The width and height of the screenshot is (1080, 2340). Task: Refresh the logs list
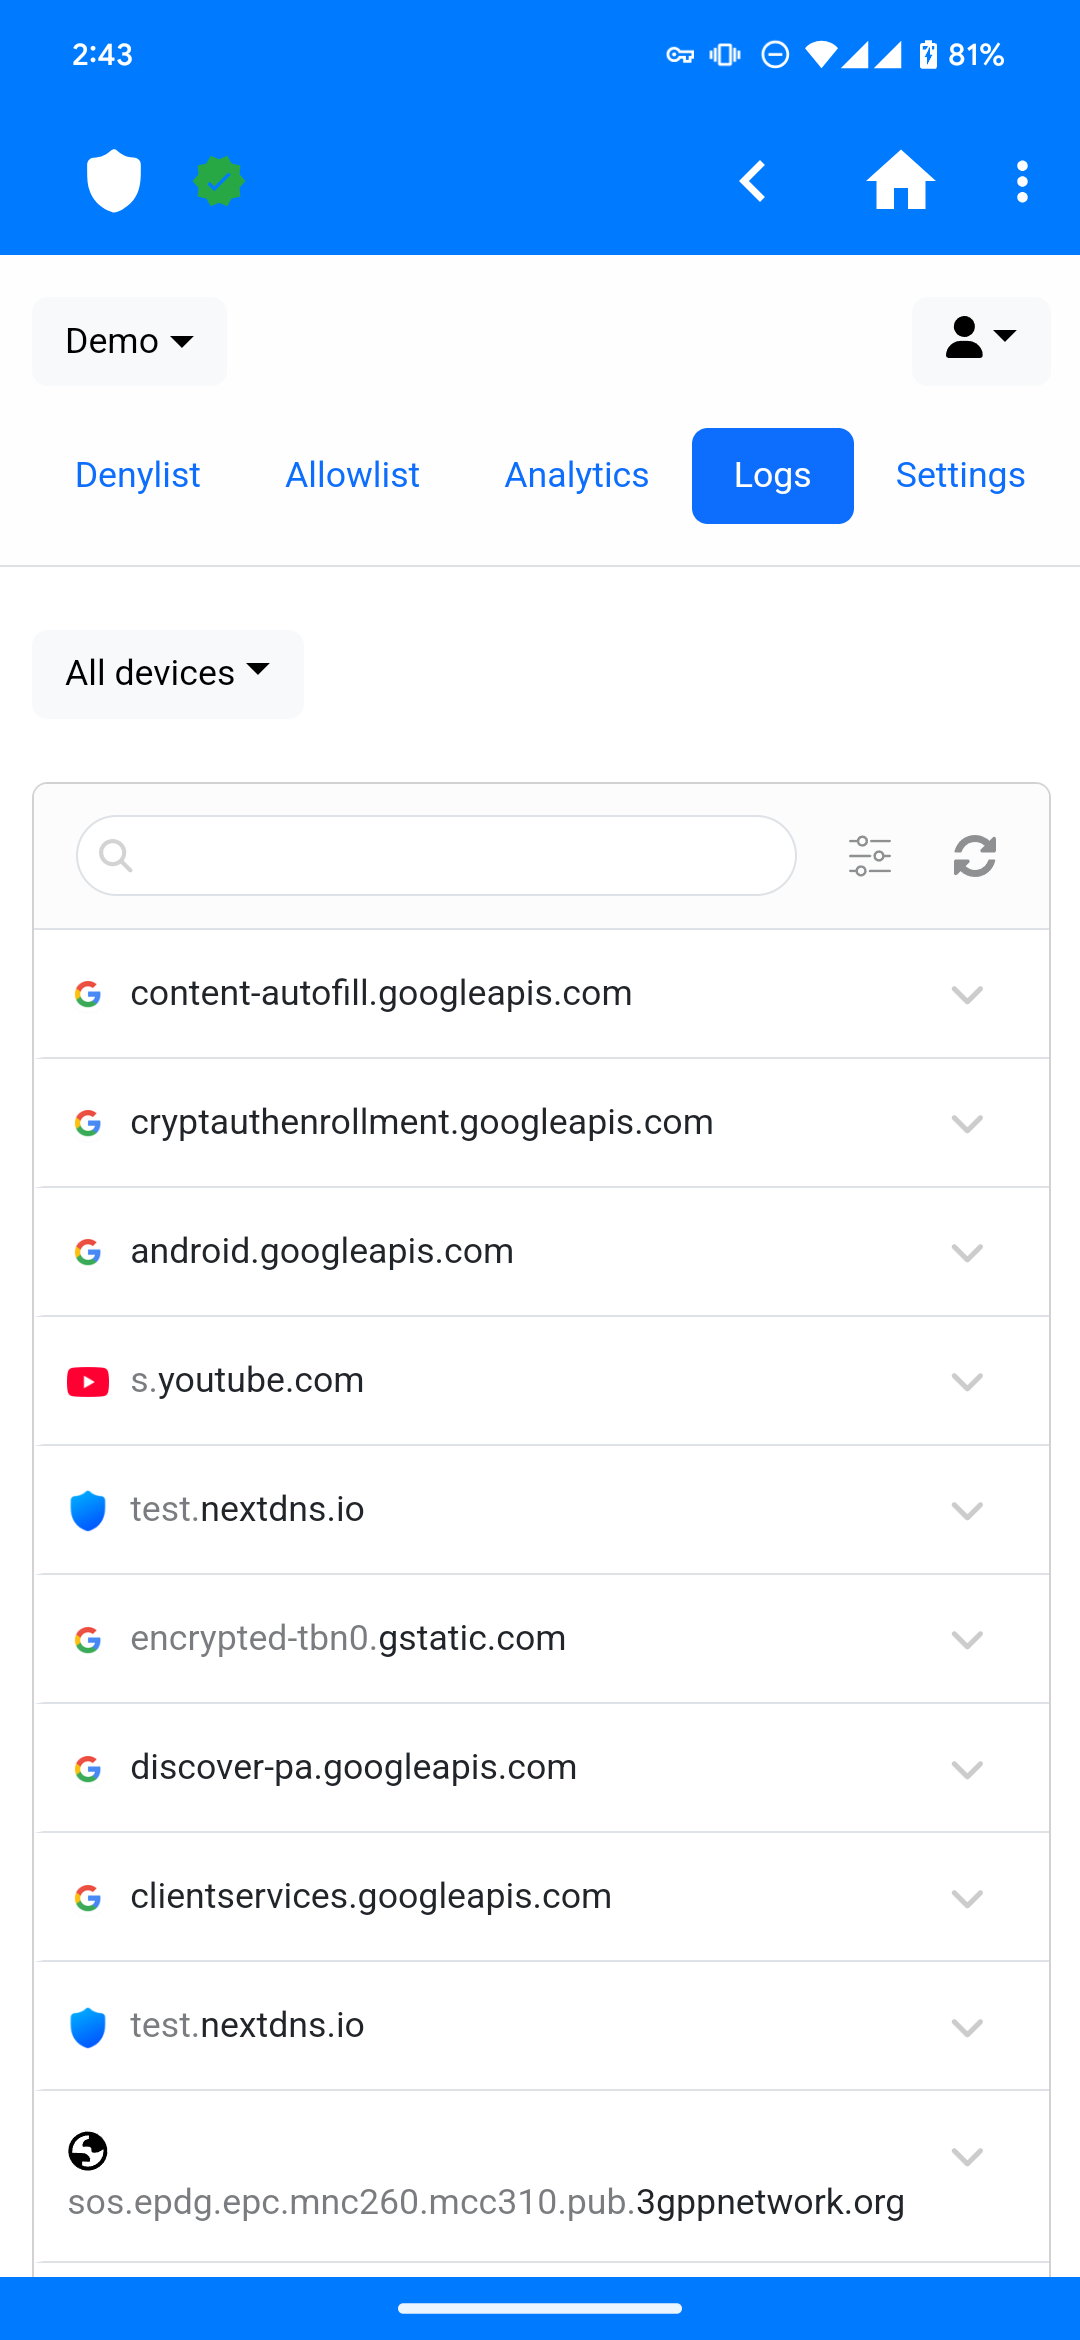point(975,856)
